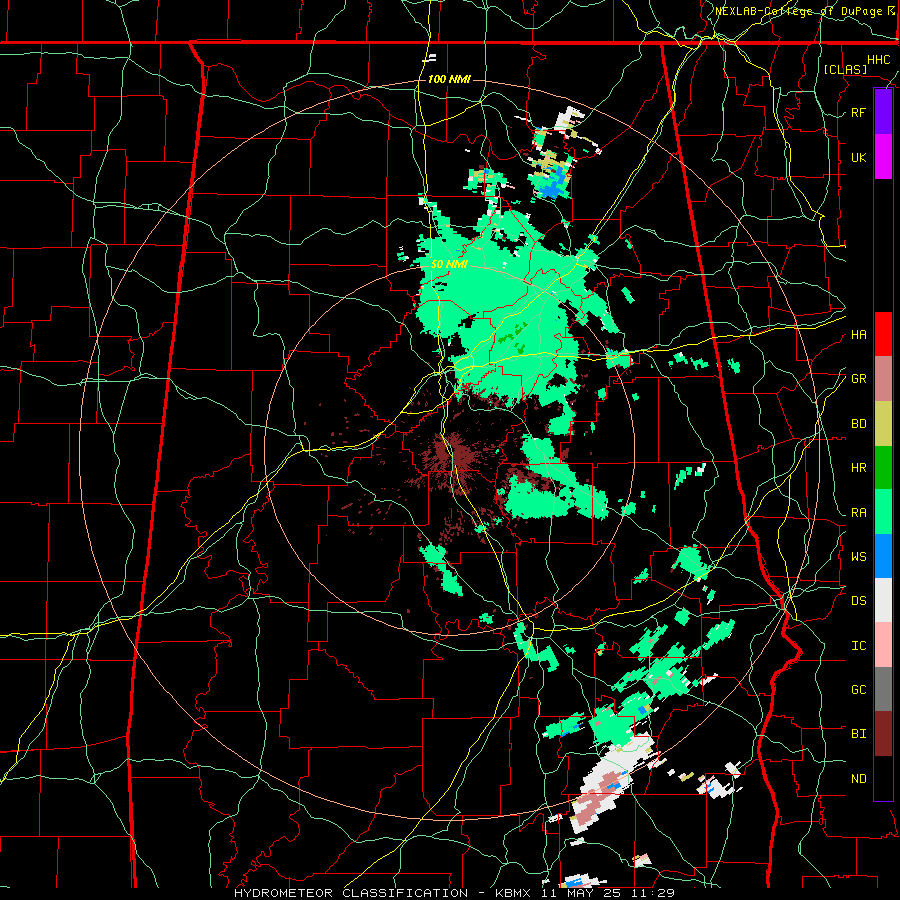
Task: Click the HHC product code text
Action: (878, 60)
